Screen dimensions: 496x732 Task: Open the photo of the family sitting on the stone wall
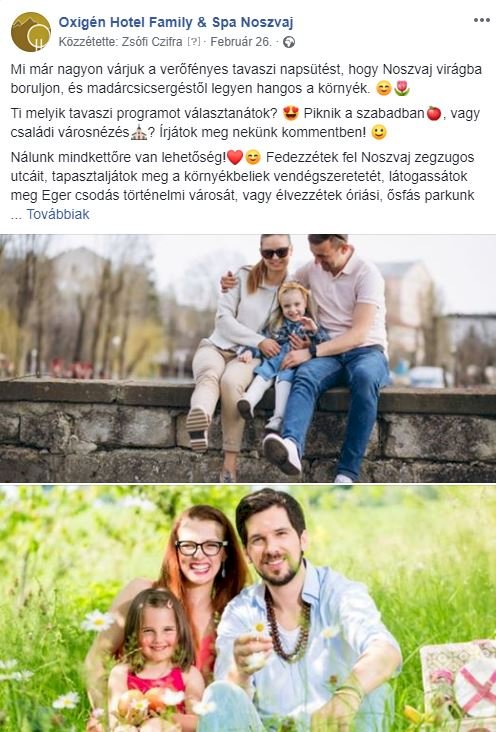[x=248, y=358]
